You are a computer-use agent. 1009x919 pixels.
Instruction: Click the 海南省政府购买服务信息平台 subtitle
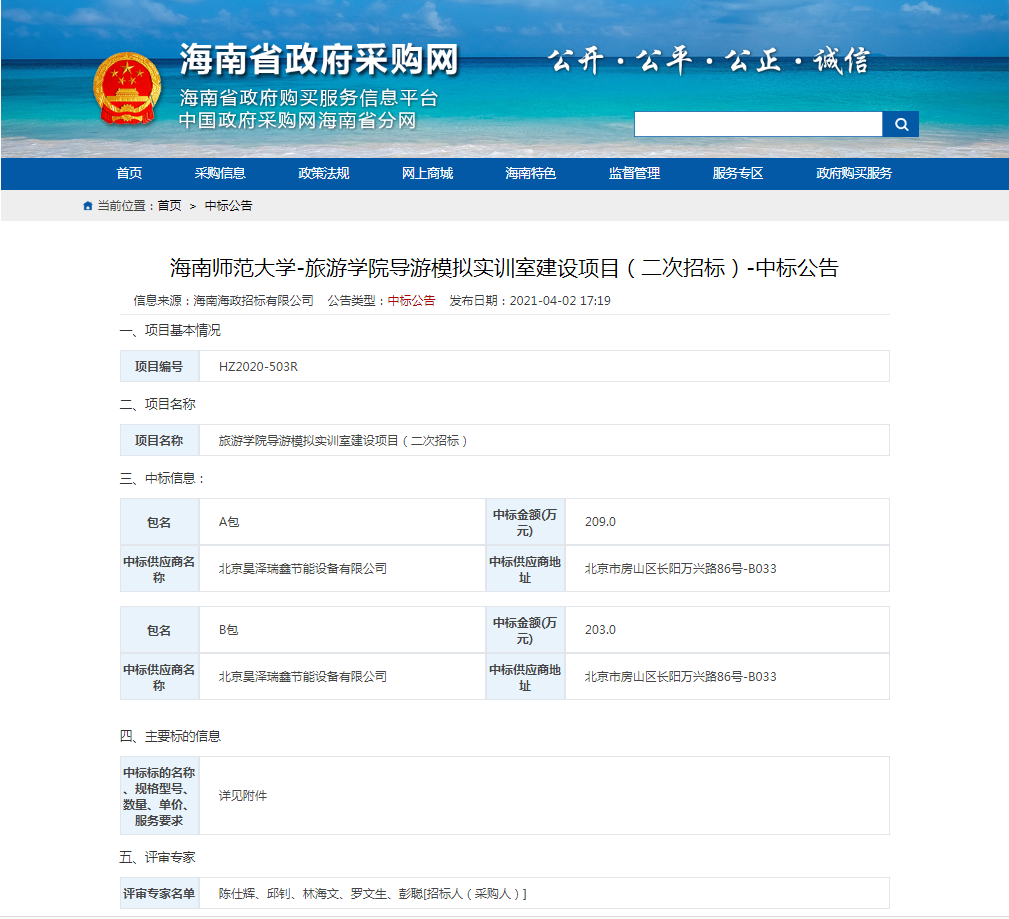(309, 98)
